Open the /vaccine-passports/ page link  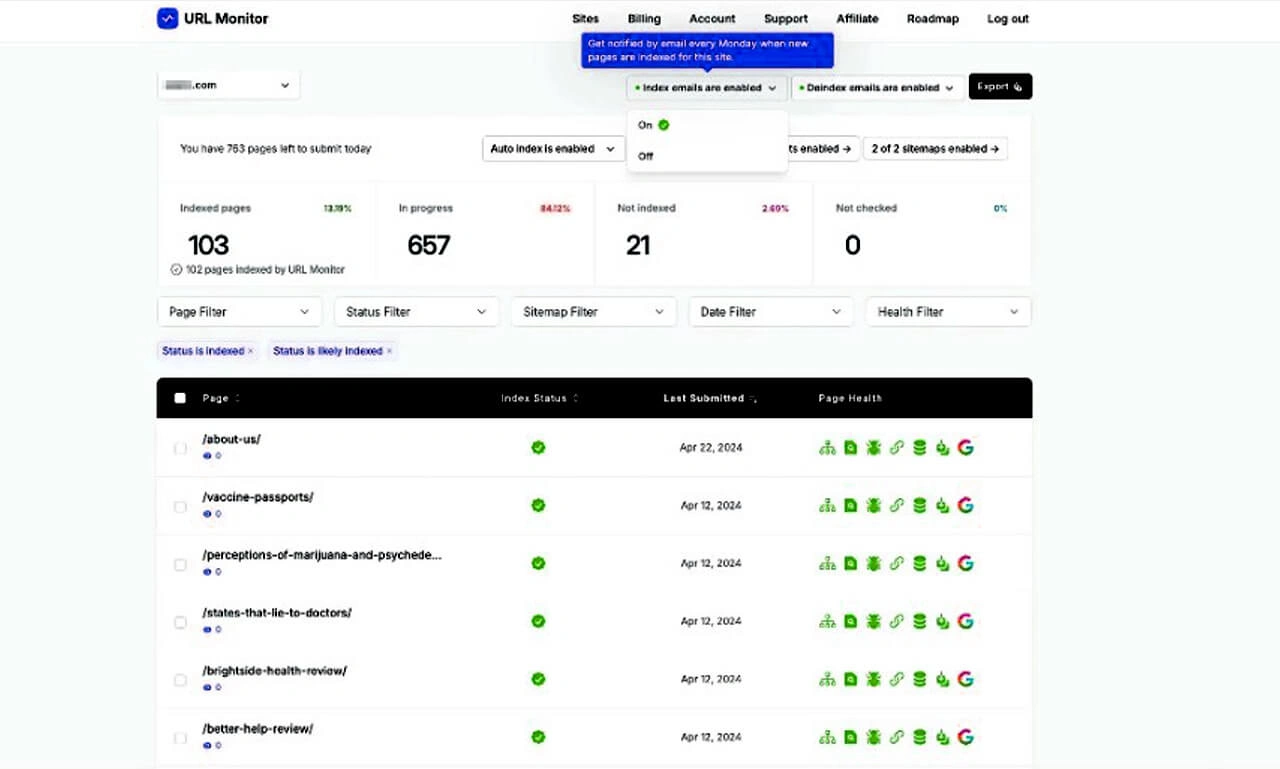pyautogui.click(x=258, y=497)
